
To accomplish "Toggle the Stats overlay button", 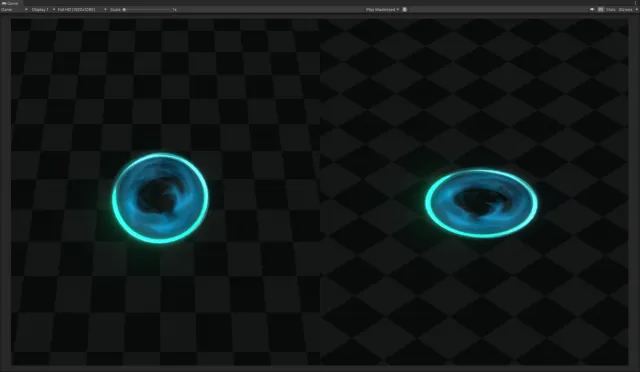I will (611, 9).
